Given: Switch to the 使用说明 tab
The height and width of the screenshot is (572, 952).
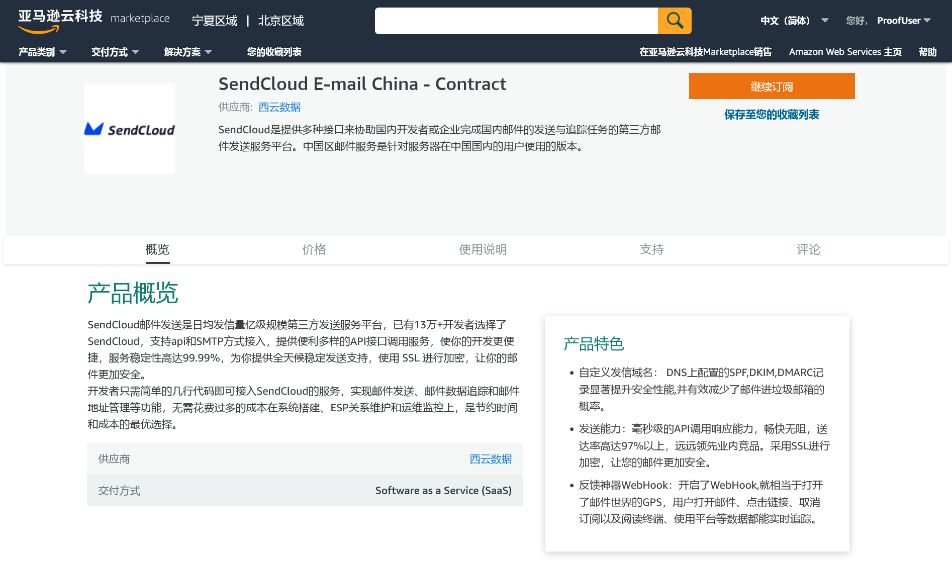Looking at the screenshot, I should coord(483,250).
